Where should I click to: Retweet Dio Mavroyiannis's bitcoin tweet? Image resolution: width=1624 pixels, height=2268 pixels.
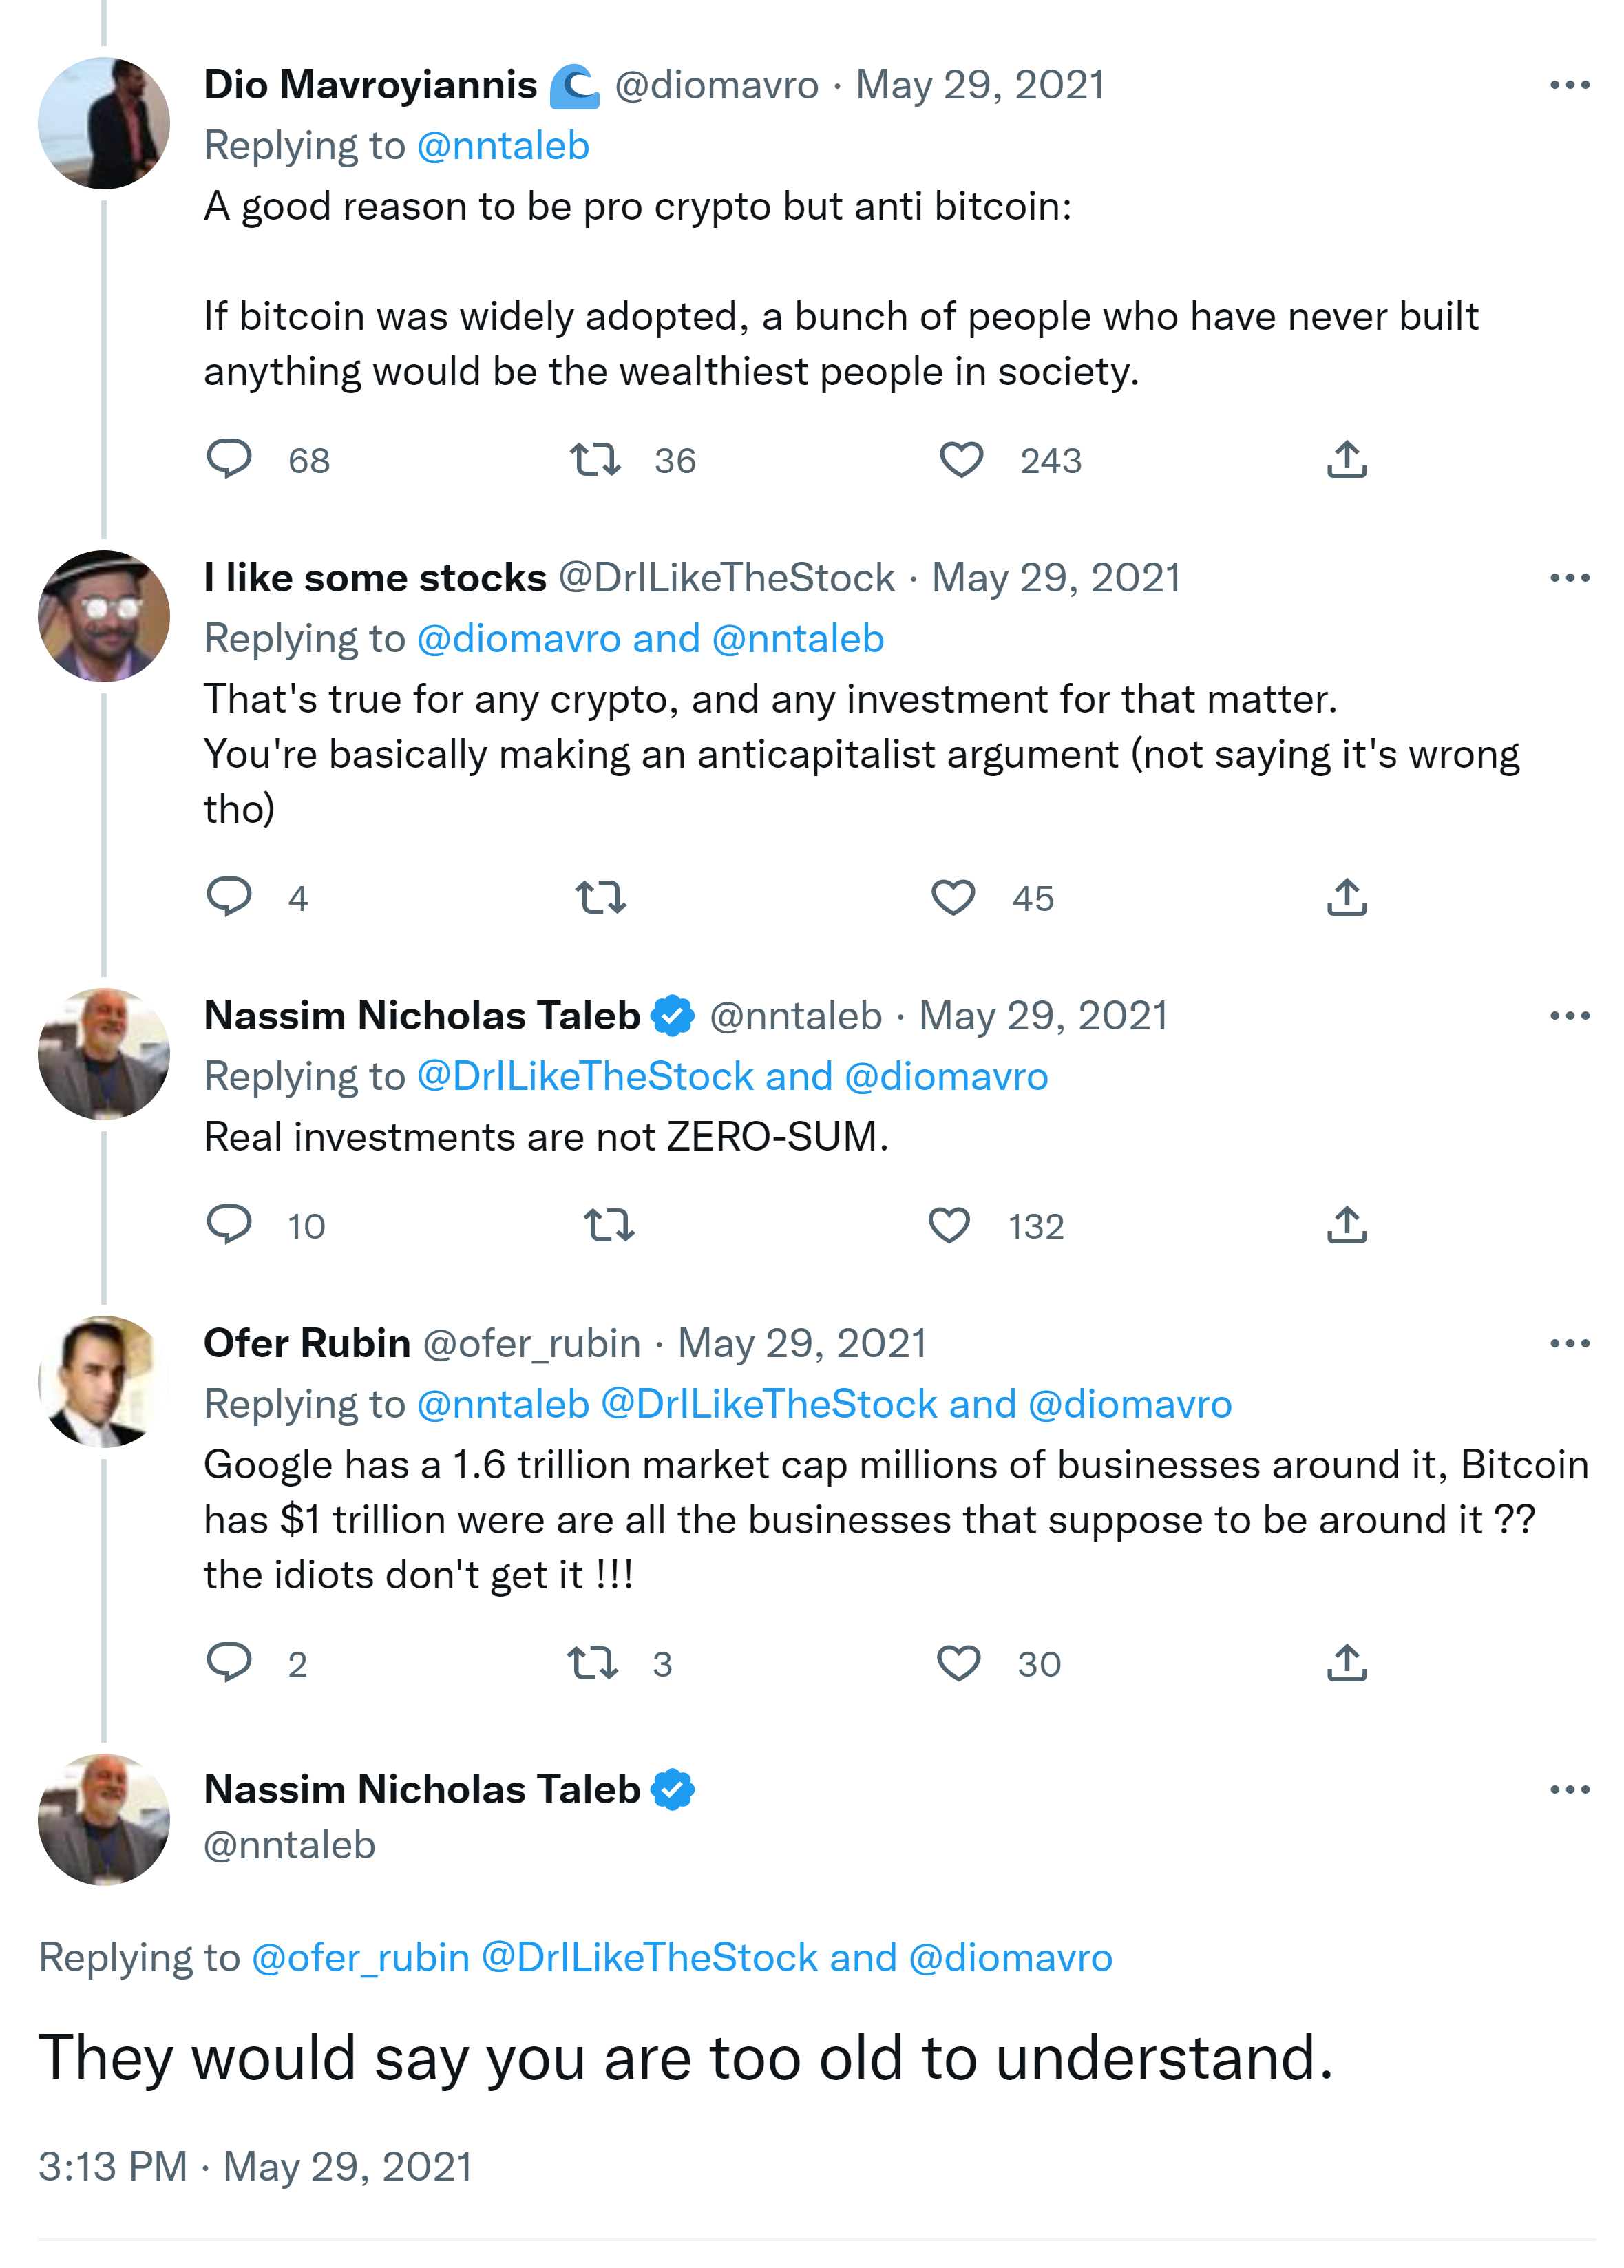pos(595,459)
